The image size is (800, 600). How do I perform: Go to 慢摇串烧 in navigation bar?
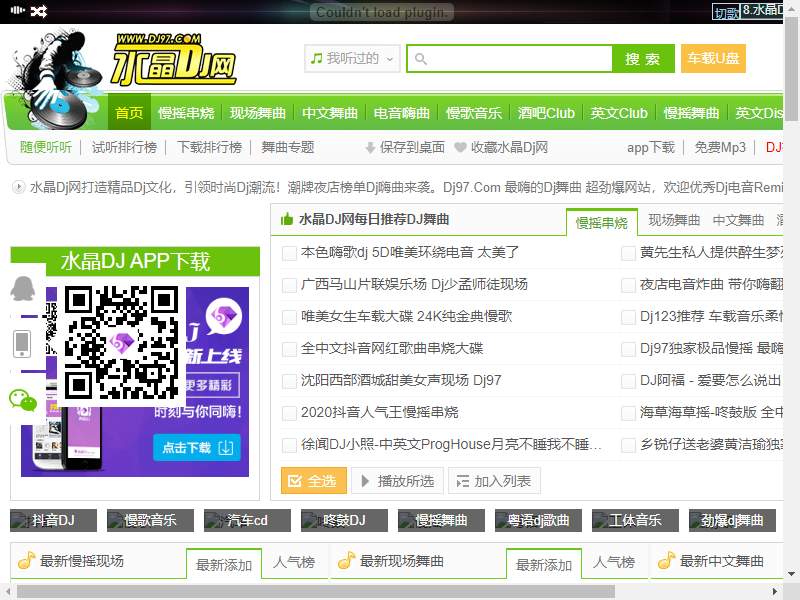[x=186, y=113]
